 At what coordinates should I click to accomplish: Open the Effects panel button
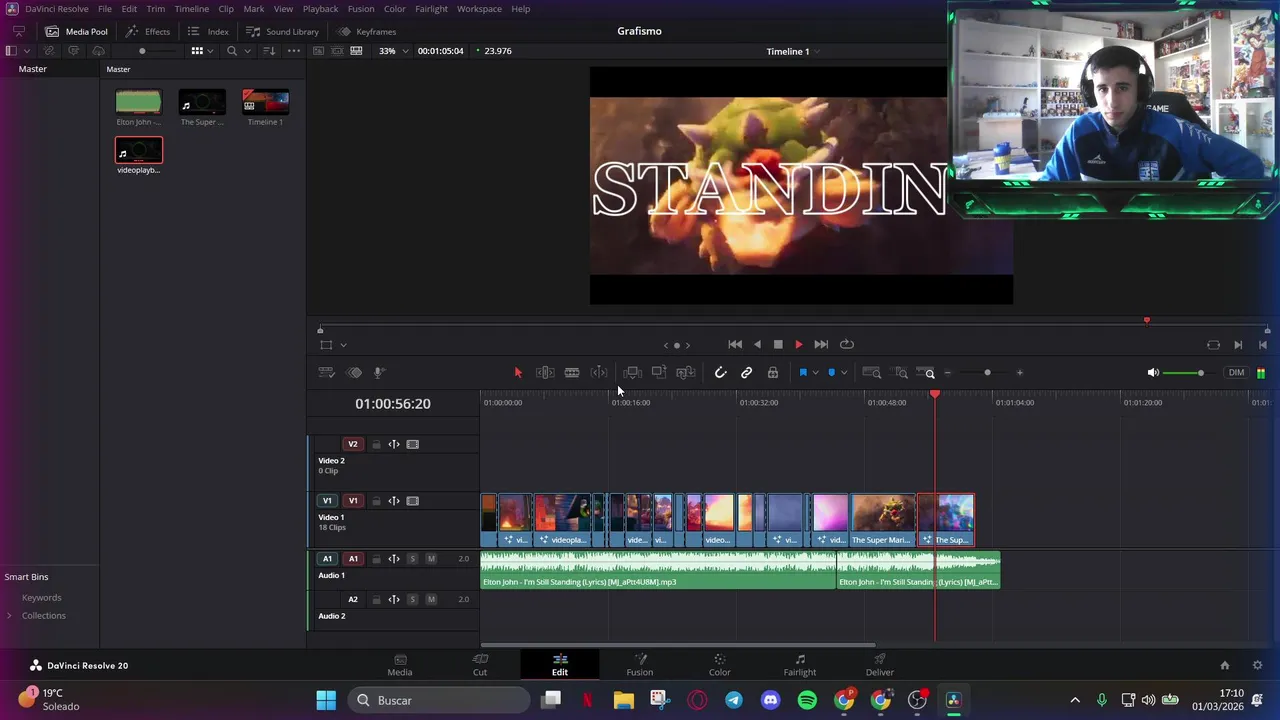(148, 31)
